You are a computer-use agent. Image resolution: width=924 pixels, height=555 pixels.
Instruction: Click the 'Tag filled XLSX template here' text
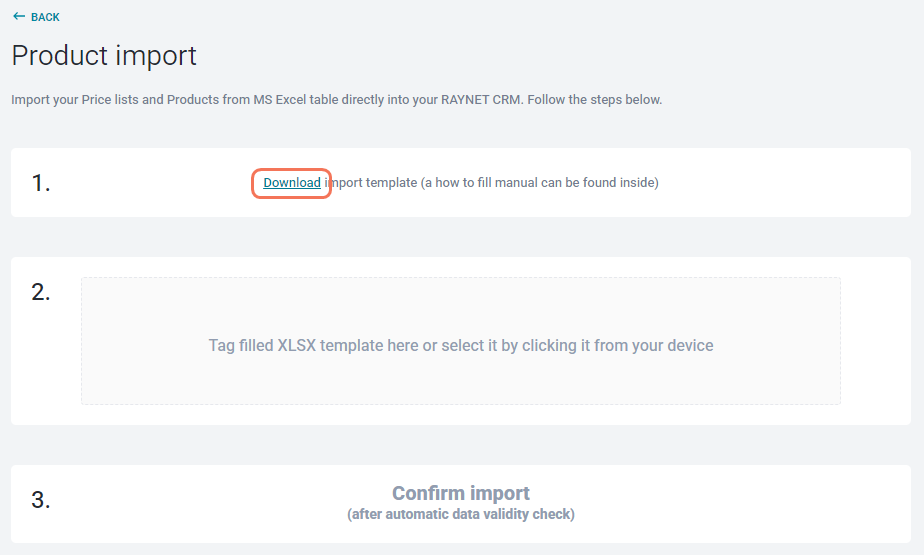pyautogui.click(x=312, y=345)
